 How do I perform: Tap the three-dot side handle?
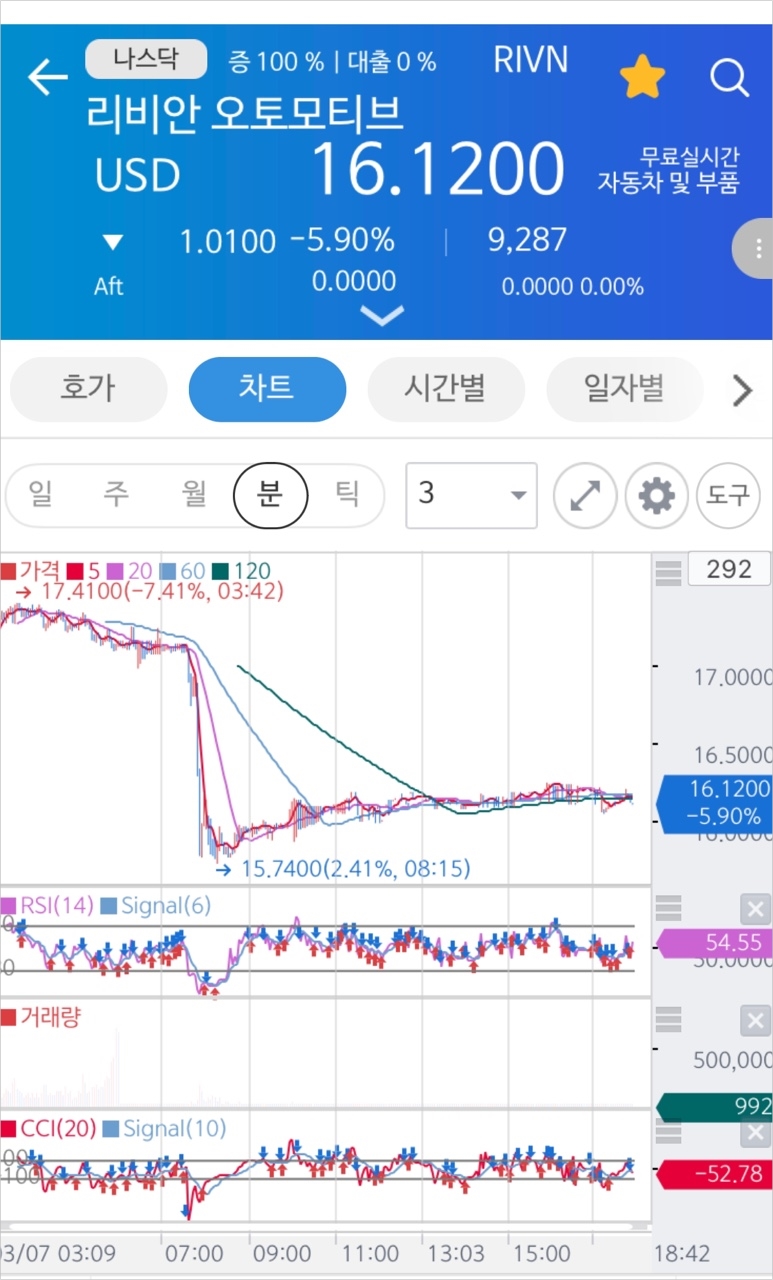pos(754,249)
